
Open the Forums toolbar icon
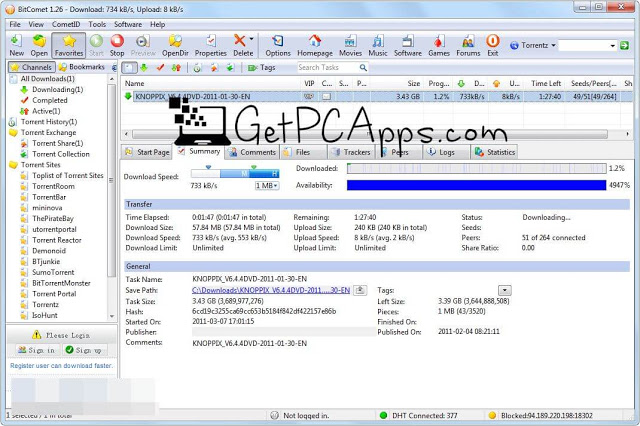468,45
